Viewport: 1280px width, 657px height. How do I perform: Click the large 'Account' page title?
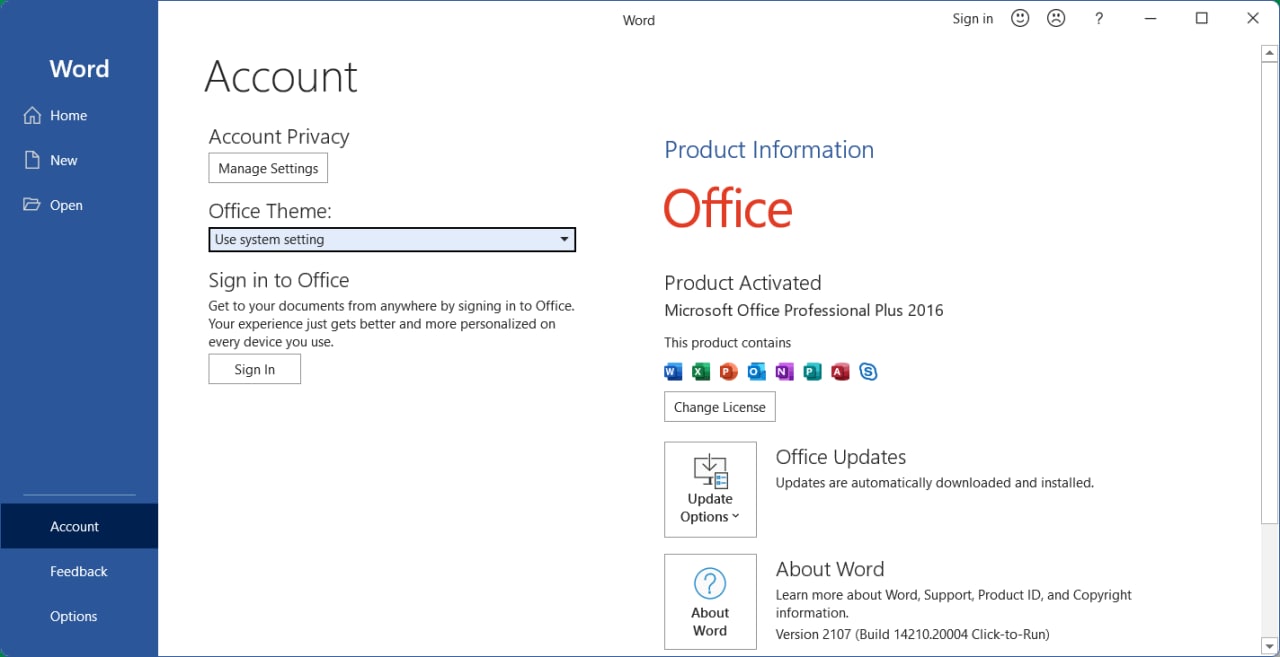tap(281, 77)
